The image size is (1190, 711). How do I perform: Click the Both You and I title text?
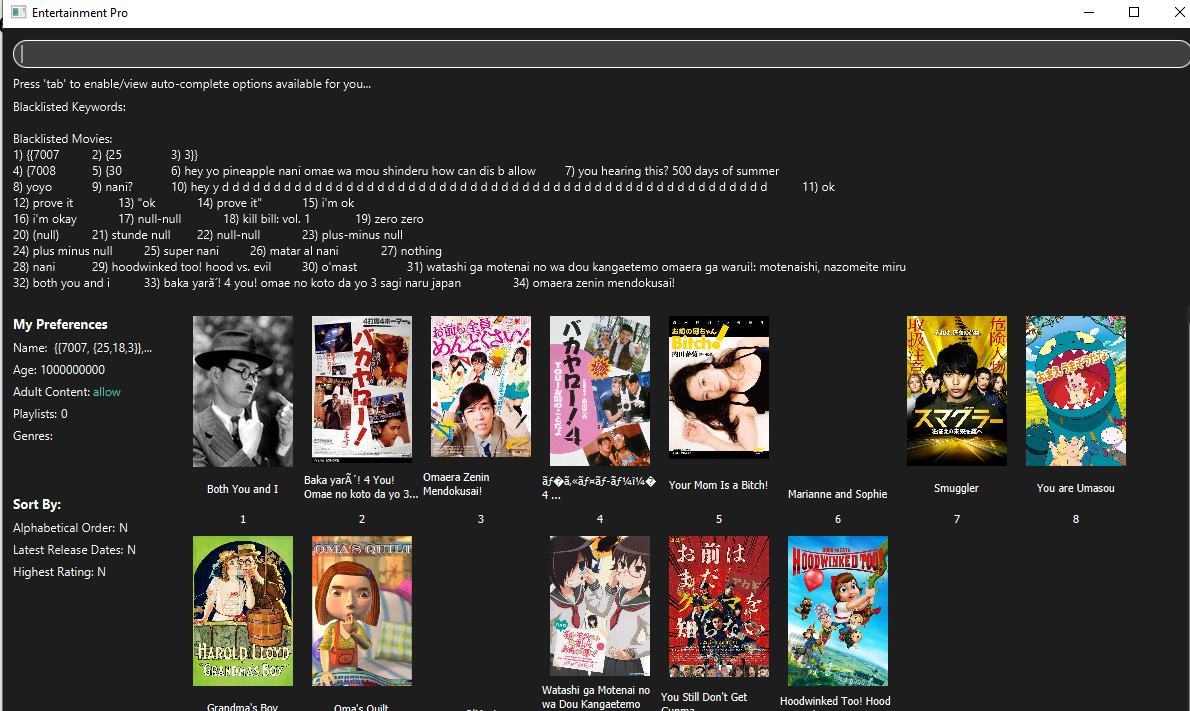(243, 489)
